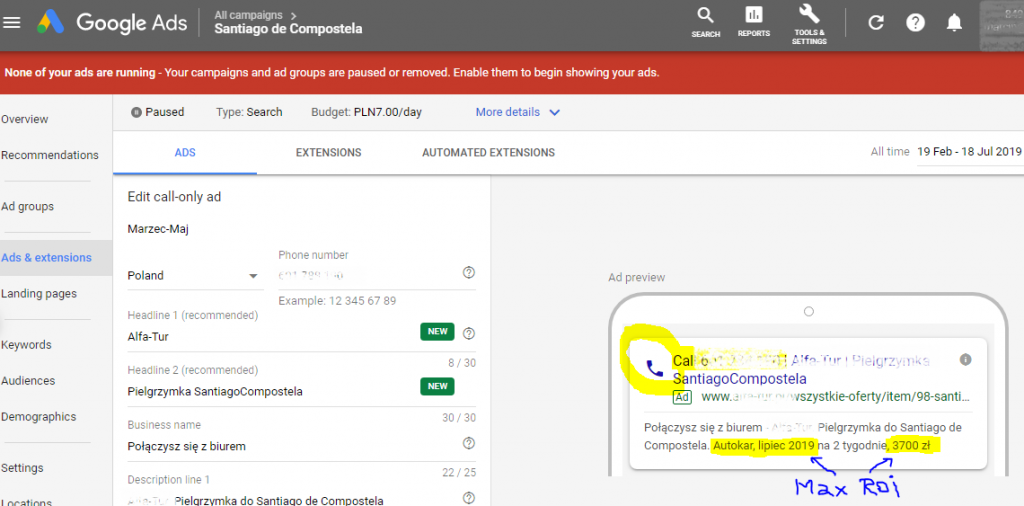Click NEW badge beside Headline 2
Screen dimensions: 1024x506
(x=437, y=387)
